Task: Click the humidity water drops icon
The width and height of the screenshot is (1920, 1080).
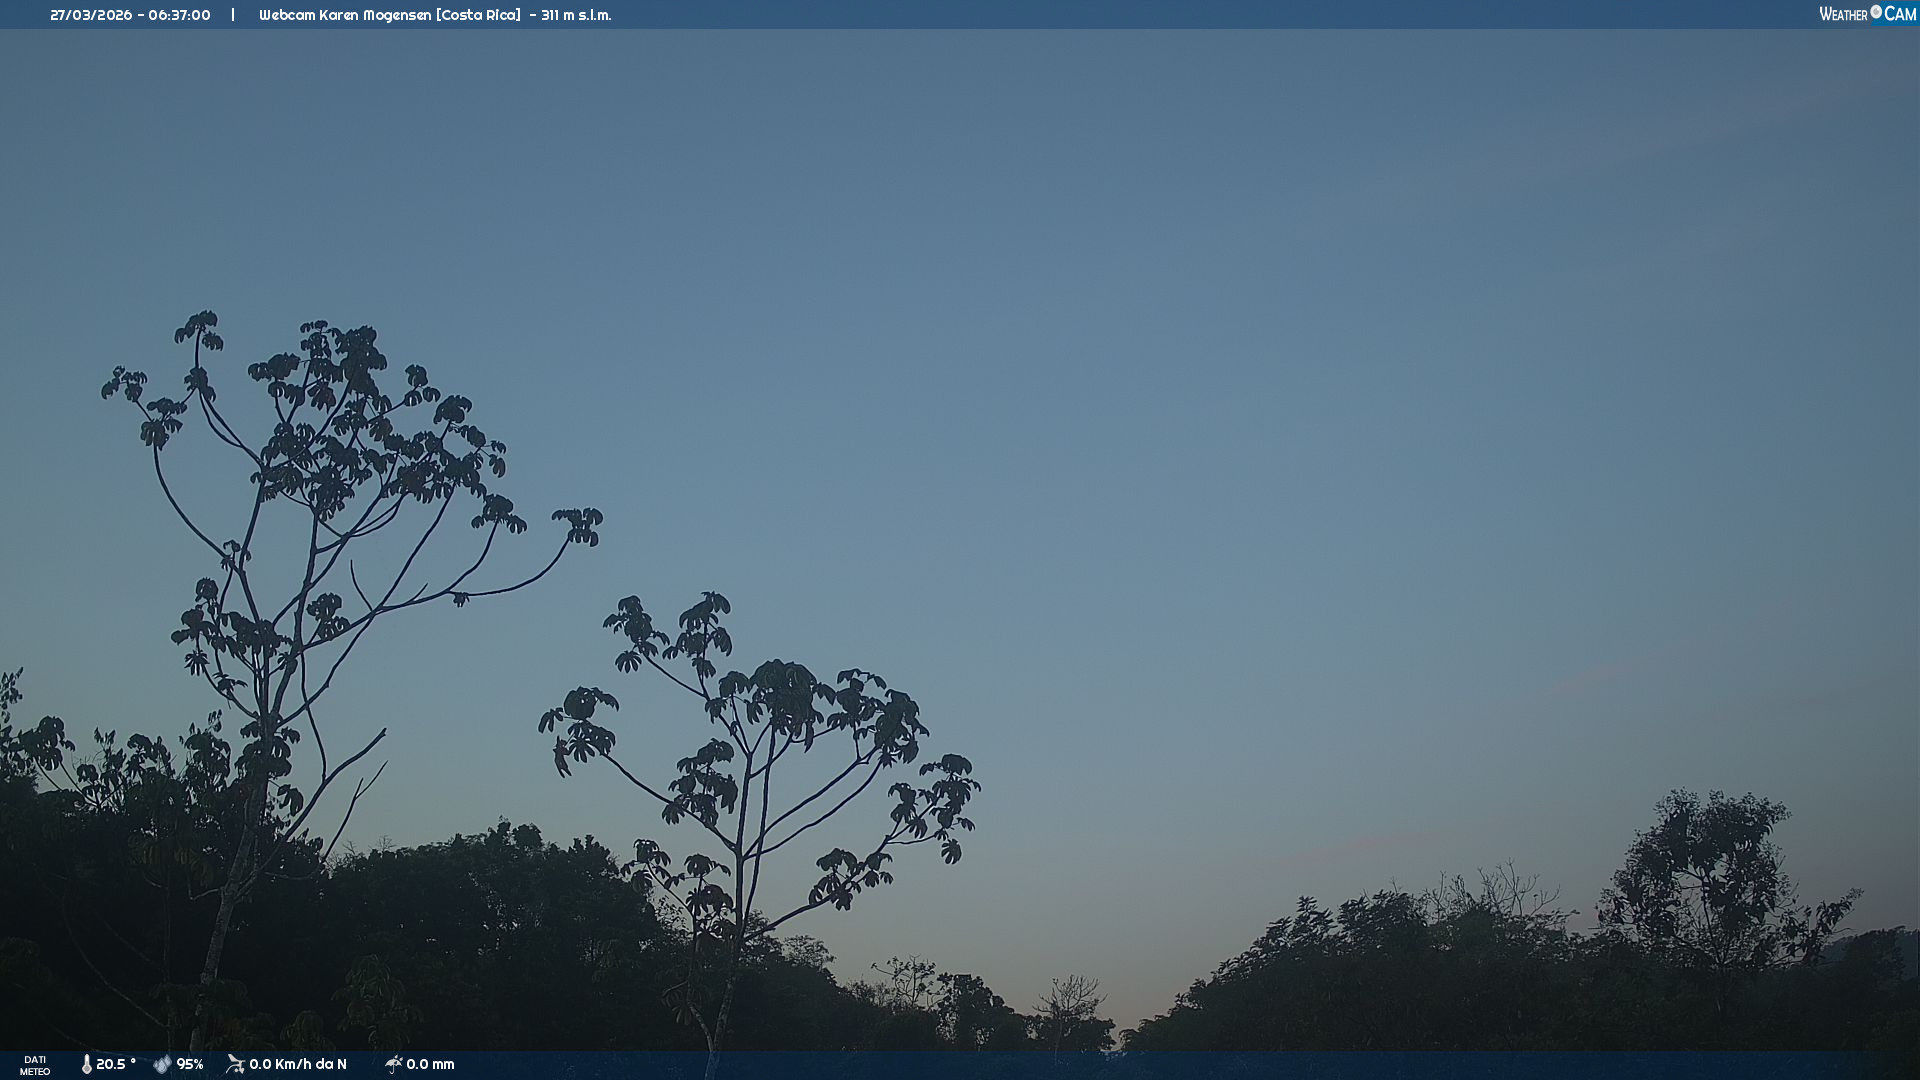Action: pyautogui.click(x=162, y=1065)
